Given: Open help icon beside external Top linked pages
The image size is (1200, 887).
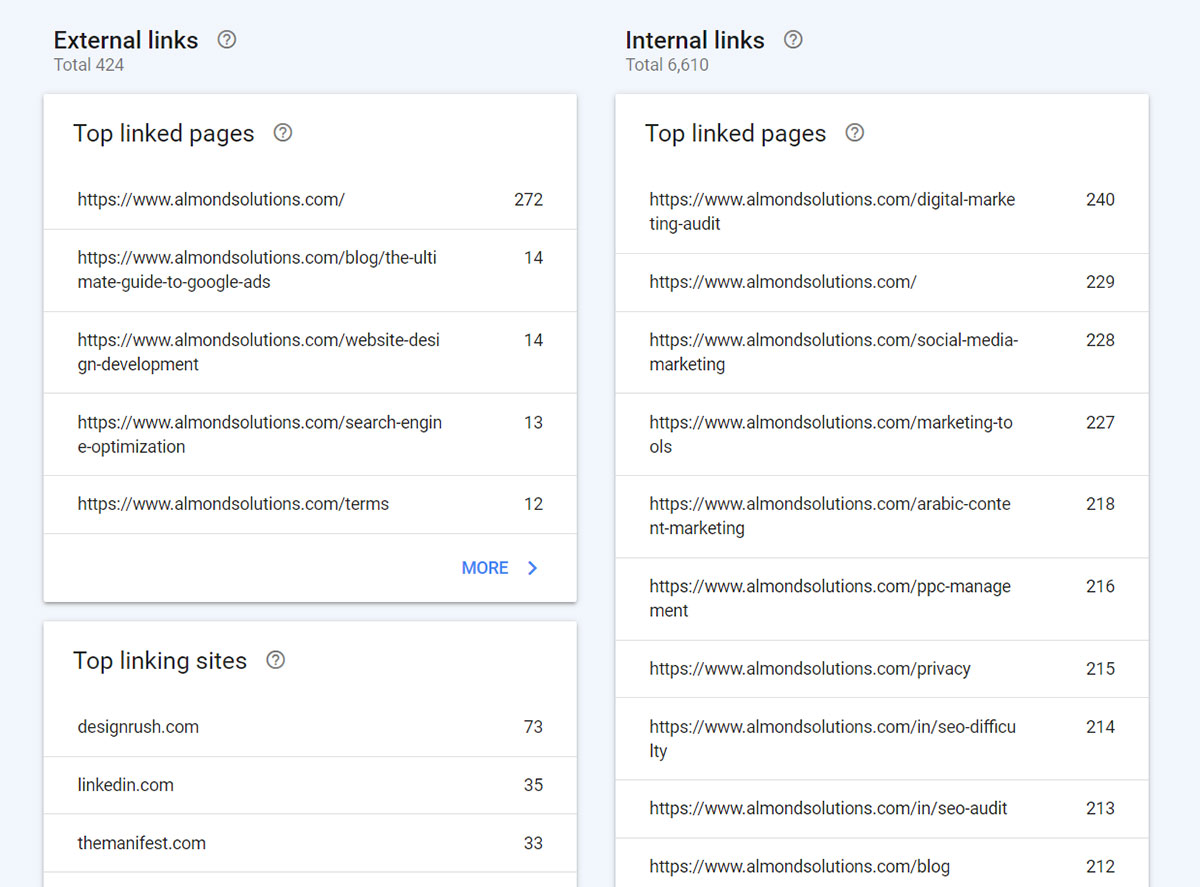Looking at the screenshot, I should click(283, 133).
